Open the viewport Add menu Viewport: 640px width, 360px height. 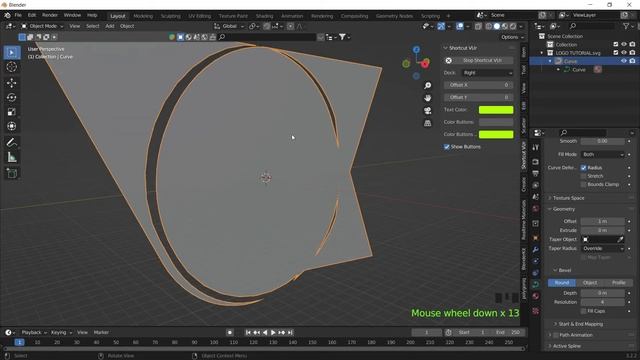(110, 26)
